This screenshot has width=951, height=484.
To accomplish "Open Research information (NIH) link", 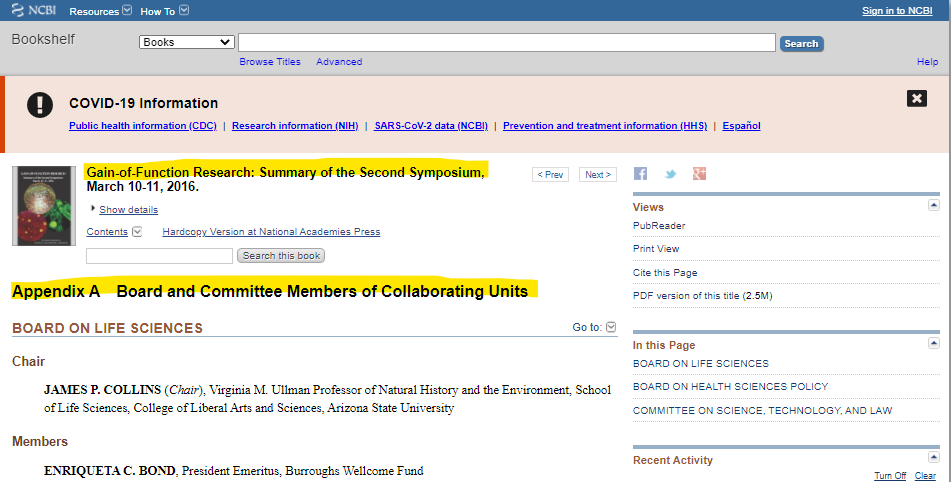I will coord(295,126).
